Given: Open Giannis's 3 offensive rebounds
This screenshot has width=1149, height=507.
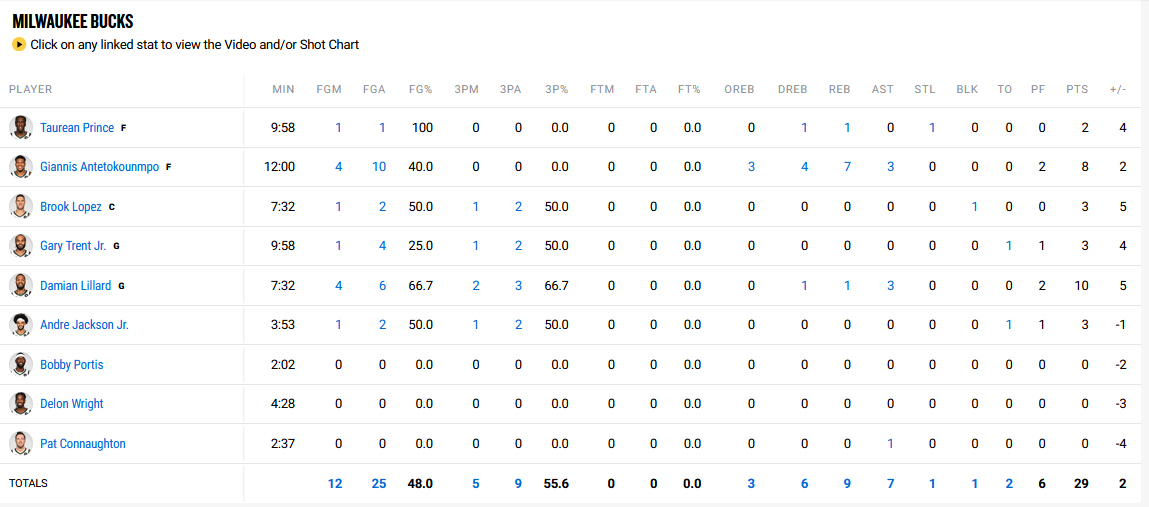Looking at the screenshot, I should pyautogui.click(x=751, y=167).
